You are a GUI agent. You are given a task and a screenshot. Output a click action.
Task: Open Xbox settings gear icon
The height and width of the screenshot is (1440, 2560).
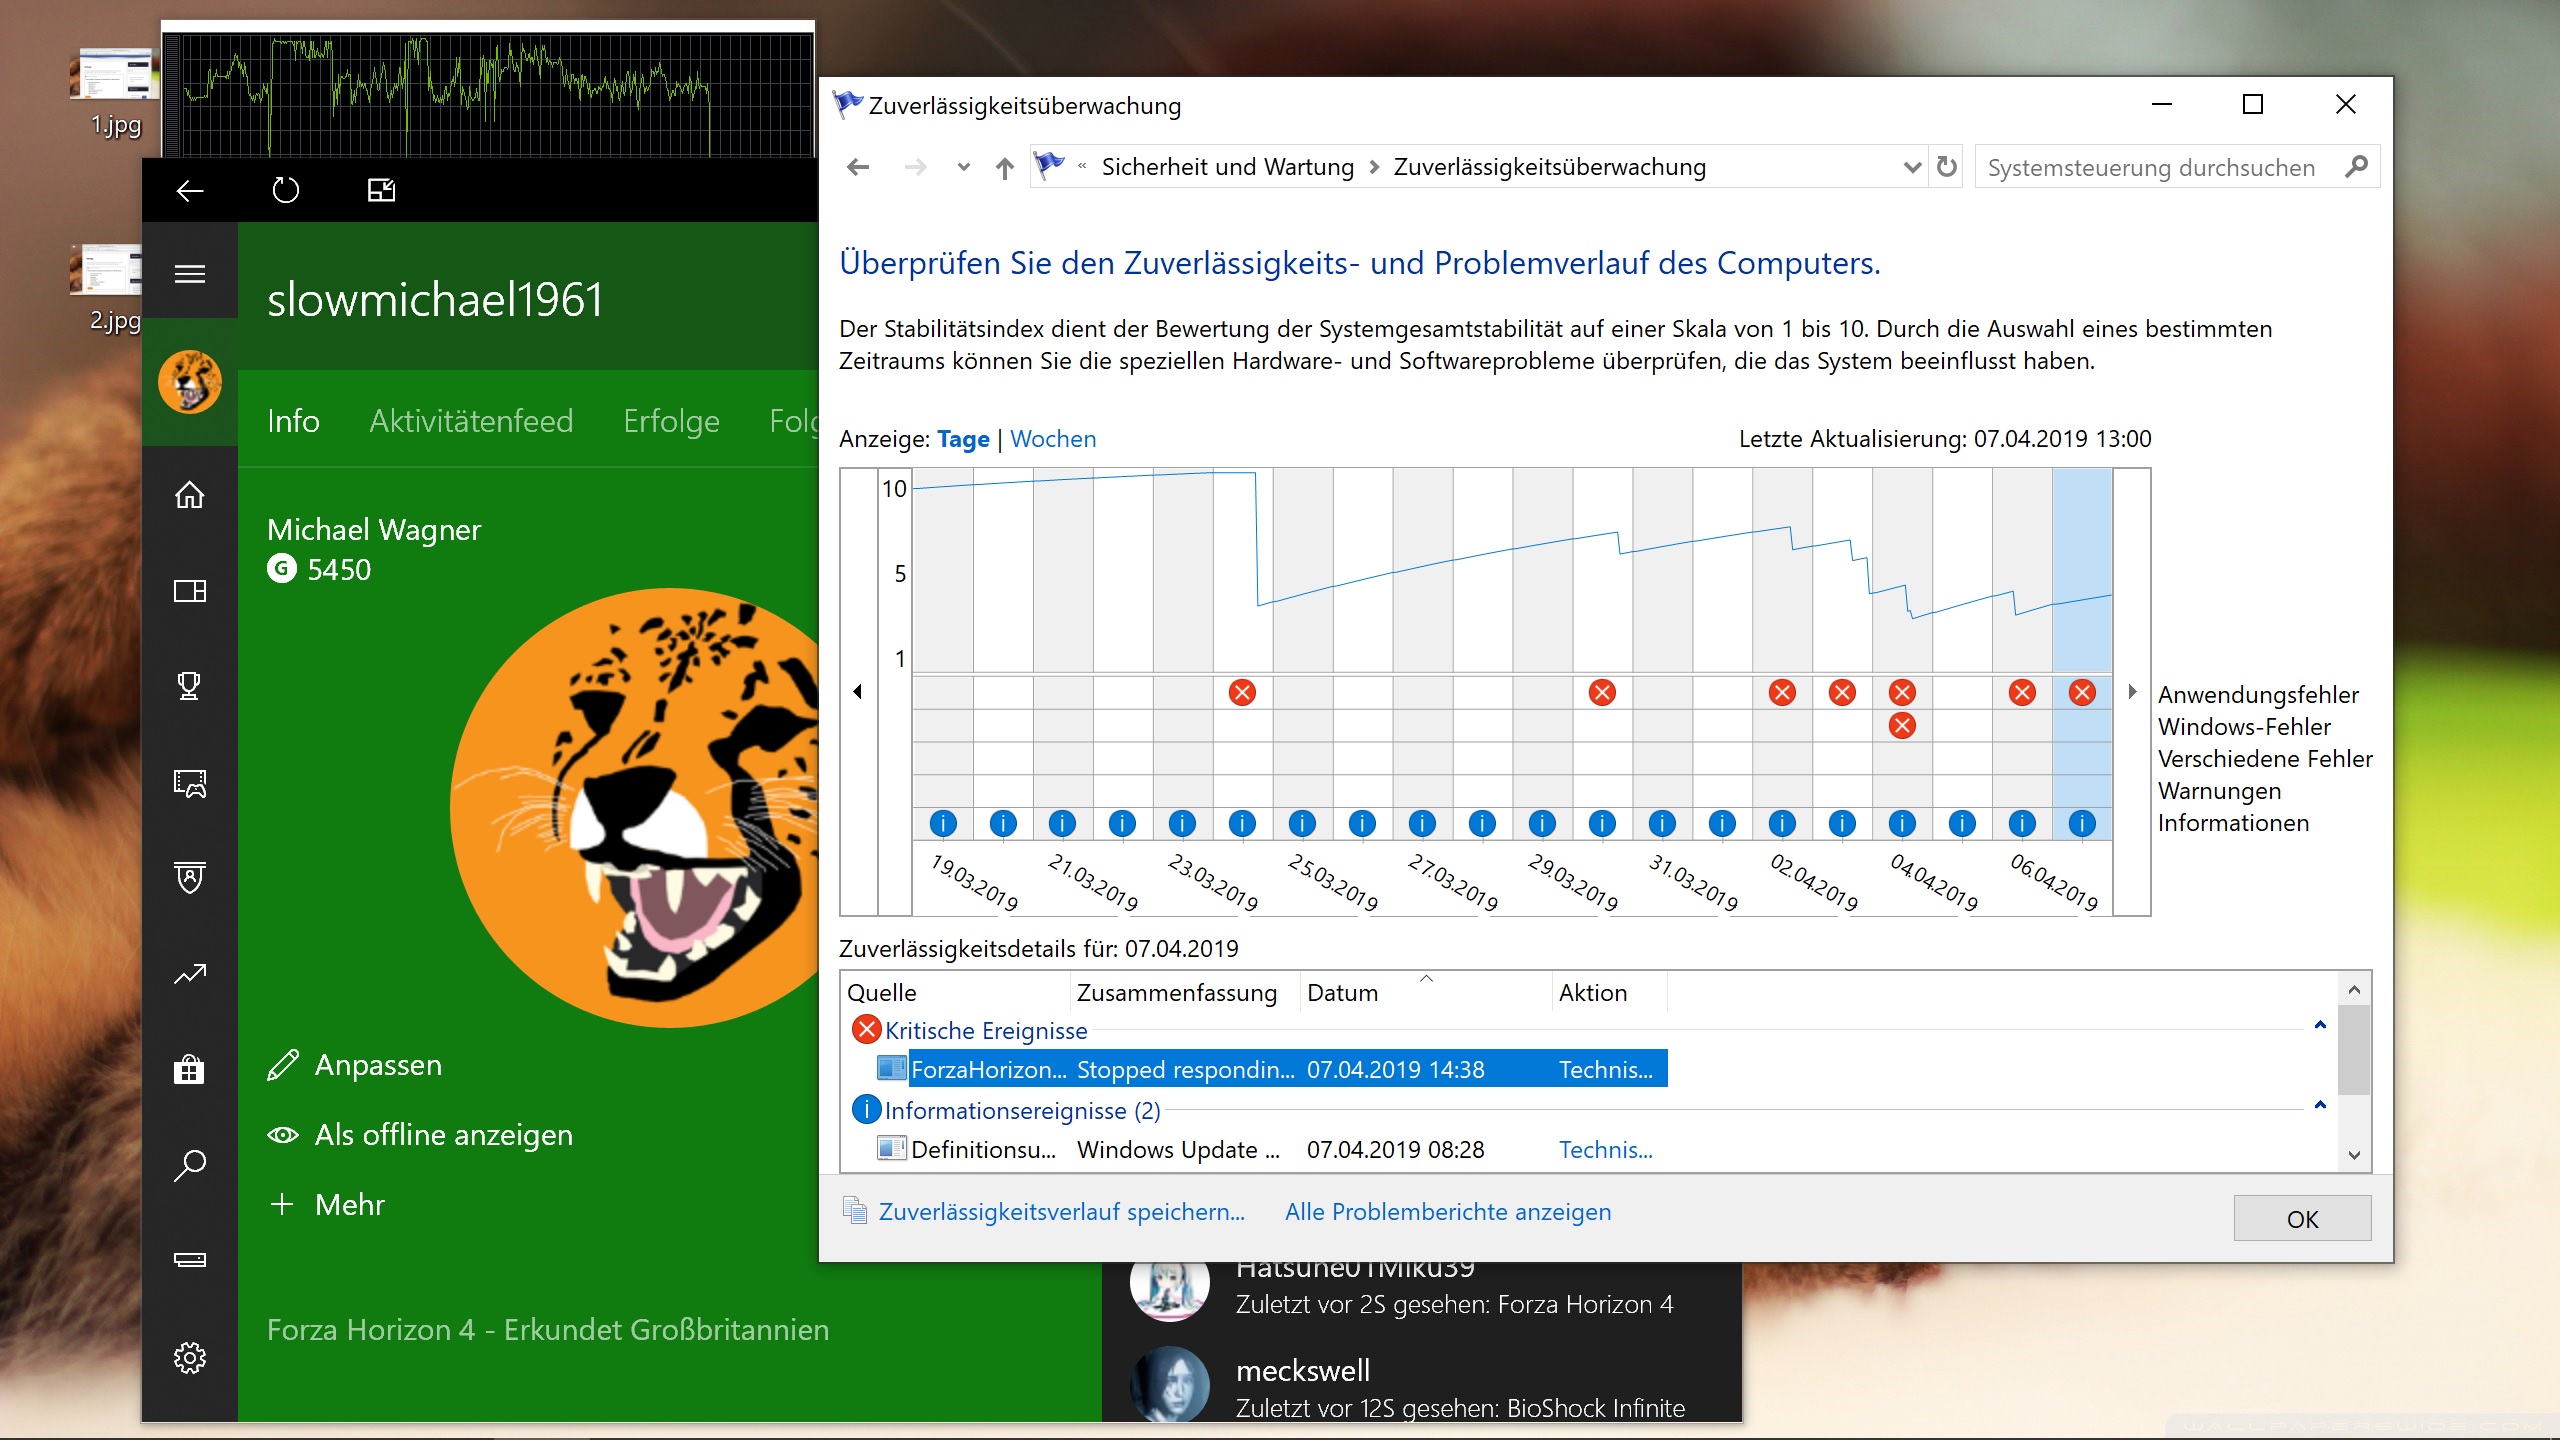point(190,1357)
